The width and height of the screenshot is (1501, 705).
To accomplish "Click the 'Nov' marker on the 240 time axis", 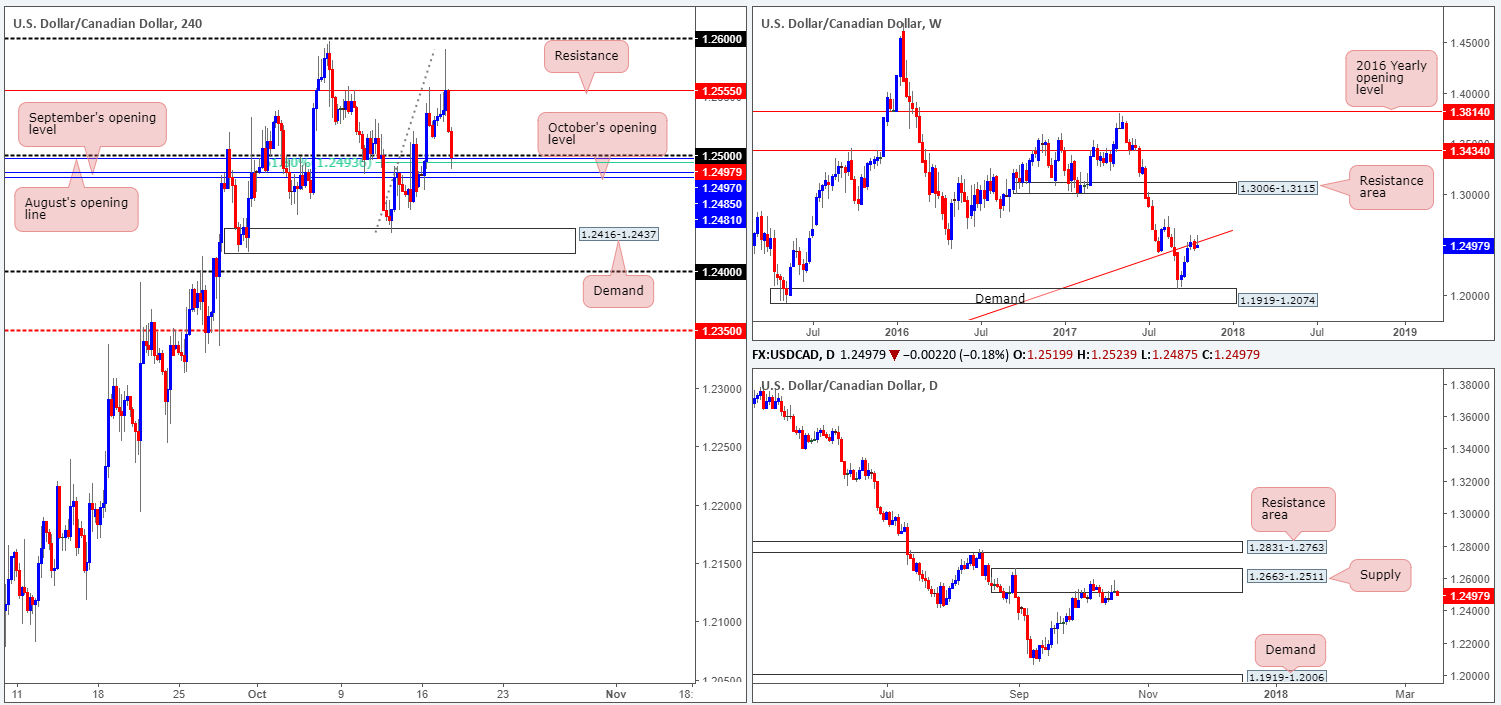I will tap(616, 692).
